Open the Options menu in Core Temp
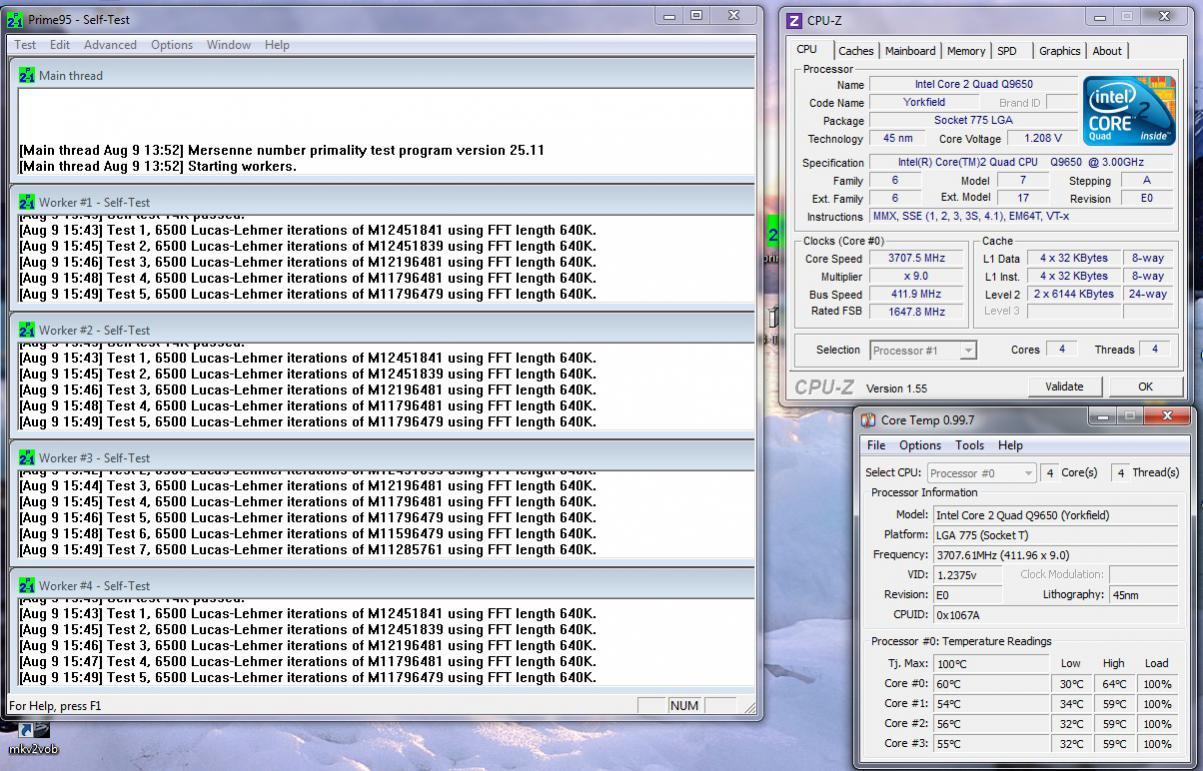Viewport: 1203px width, 771px height. tap(920, 446)
